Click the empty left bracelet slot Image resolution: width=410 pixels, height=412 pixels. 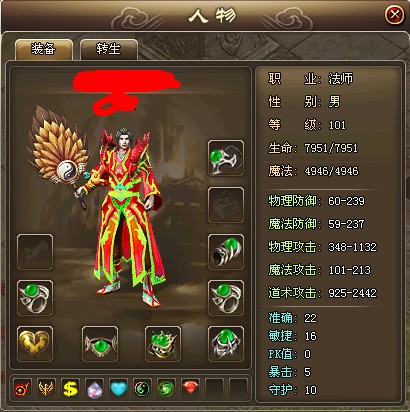pos(35,252)
